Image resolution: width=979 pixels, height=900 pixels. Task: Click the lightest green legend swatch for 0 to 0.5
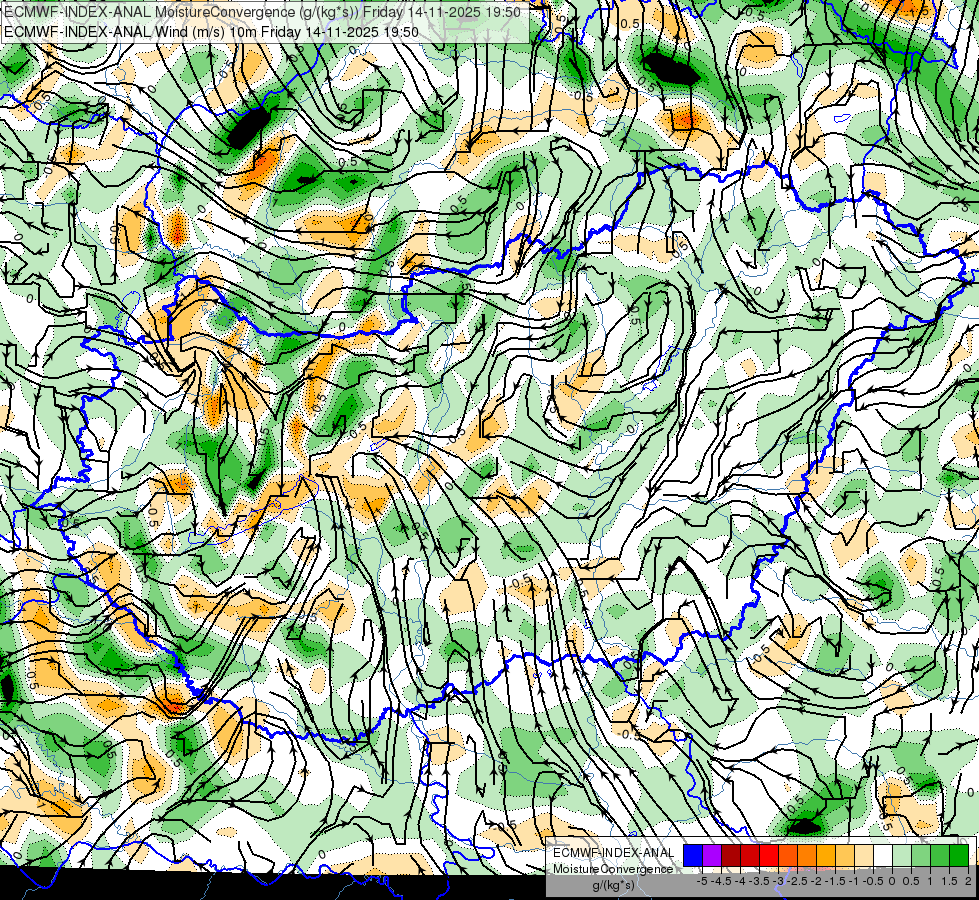[902, 856]
